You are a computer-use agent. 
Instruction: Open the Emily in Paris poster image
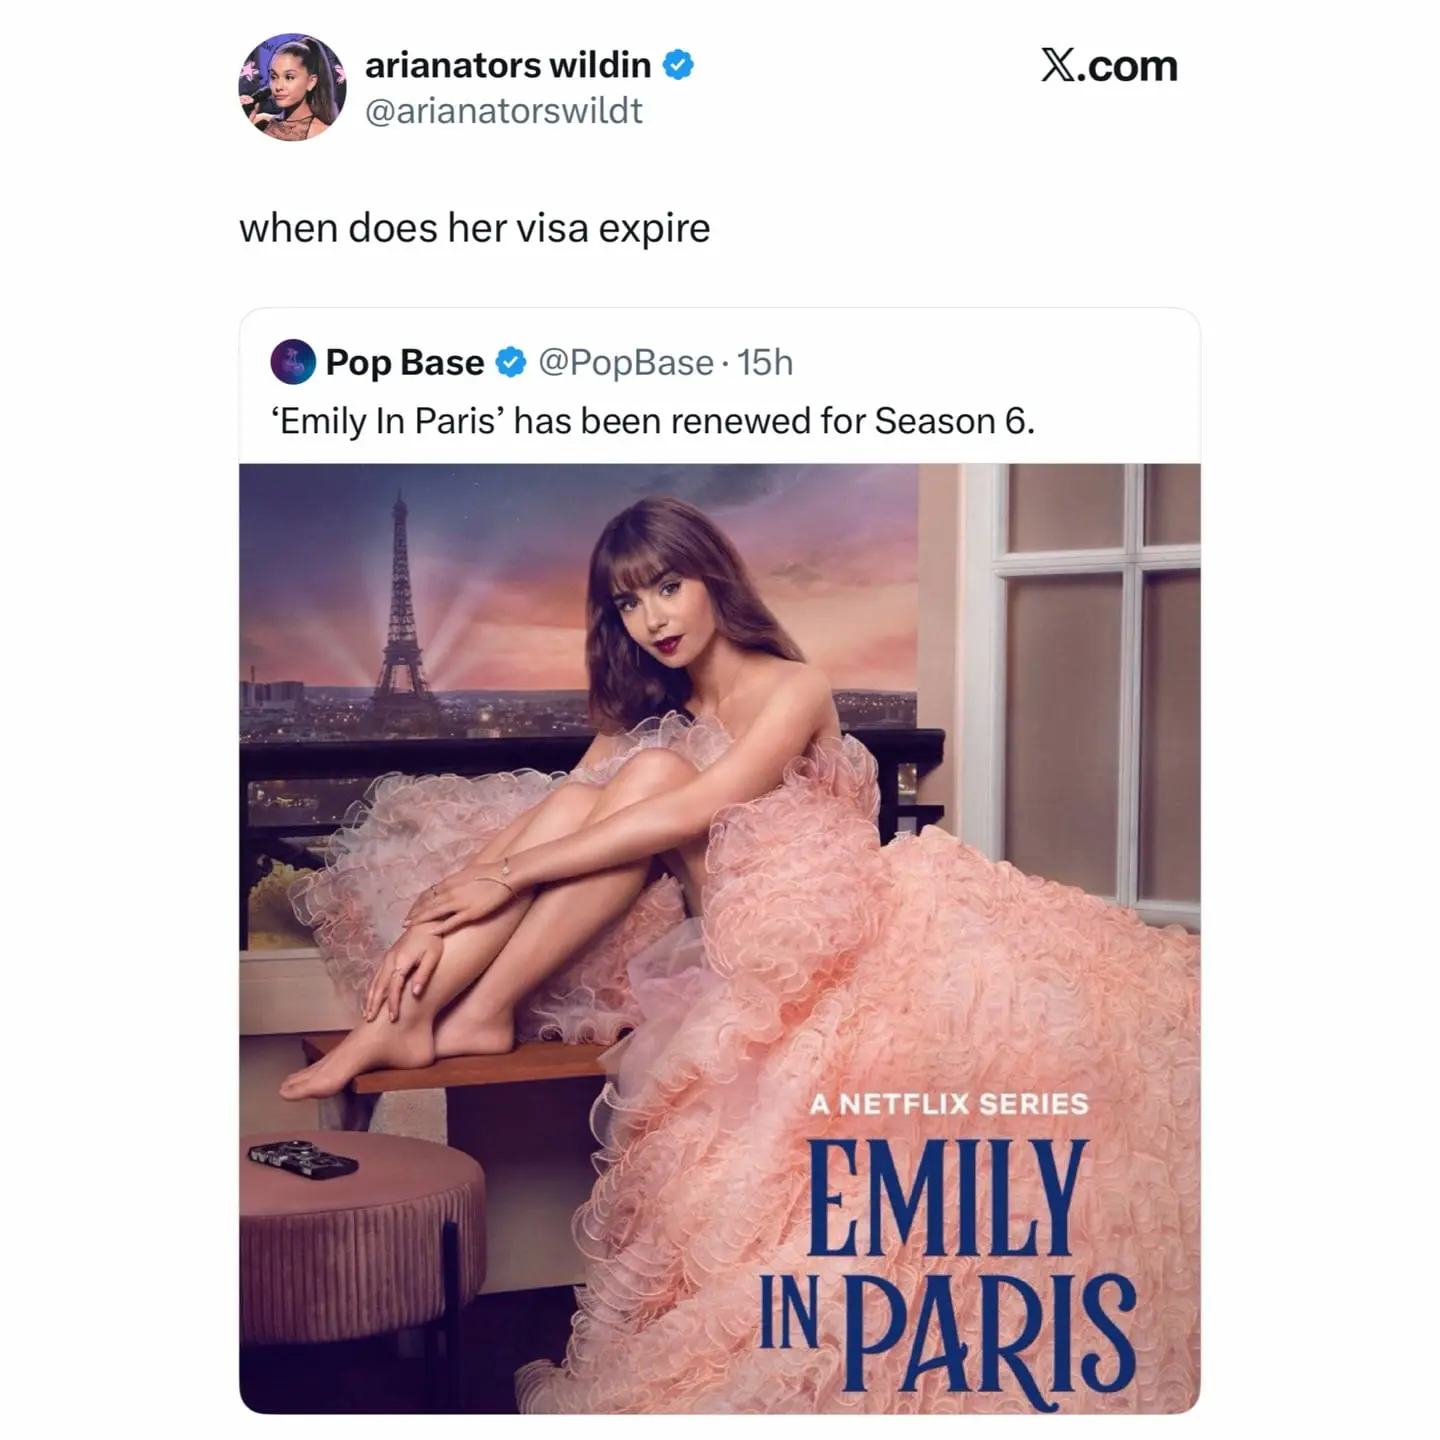tap(720, 938)
